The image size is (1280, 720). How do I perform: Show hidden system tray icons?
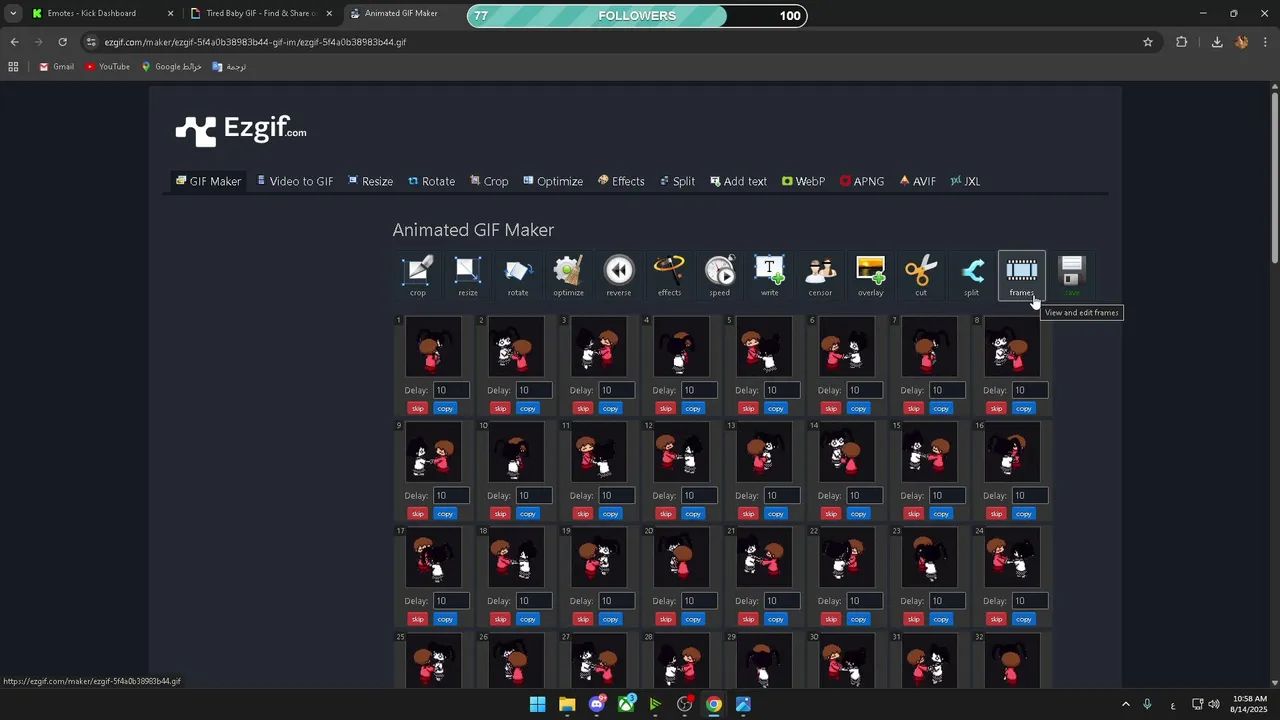tap(1125, 704)
